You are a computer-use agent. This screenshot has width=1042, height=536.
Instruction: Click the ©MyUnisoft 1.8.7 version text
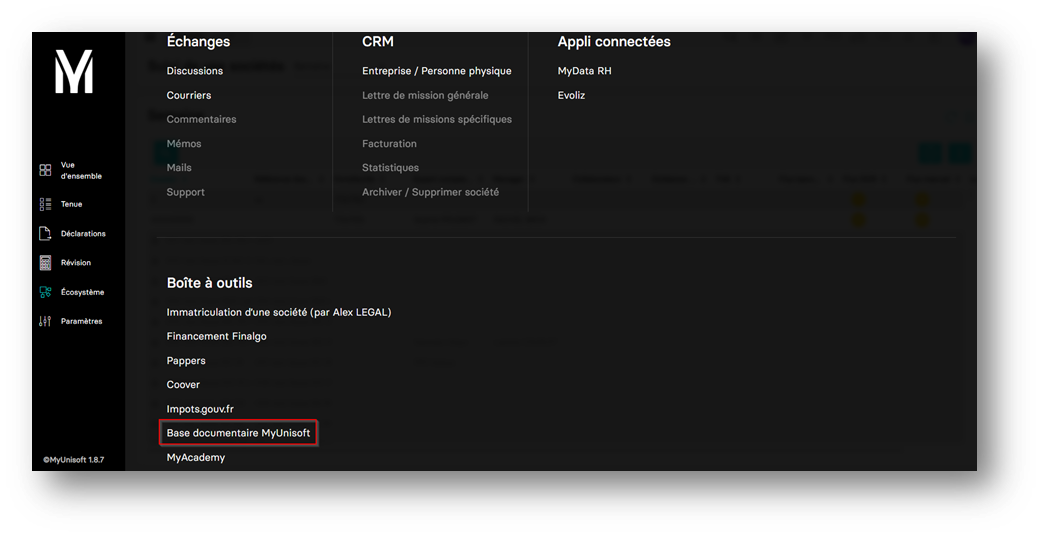74,460
